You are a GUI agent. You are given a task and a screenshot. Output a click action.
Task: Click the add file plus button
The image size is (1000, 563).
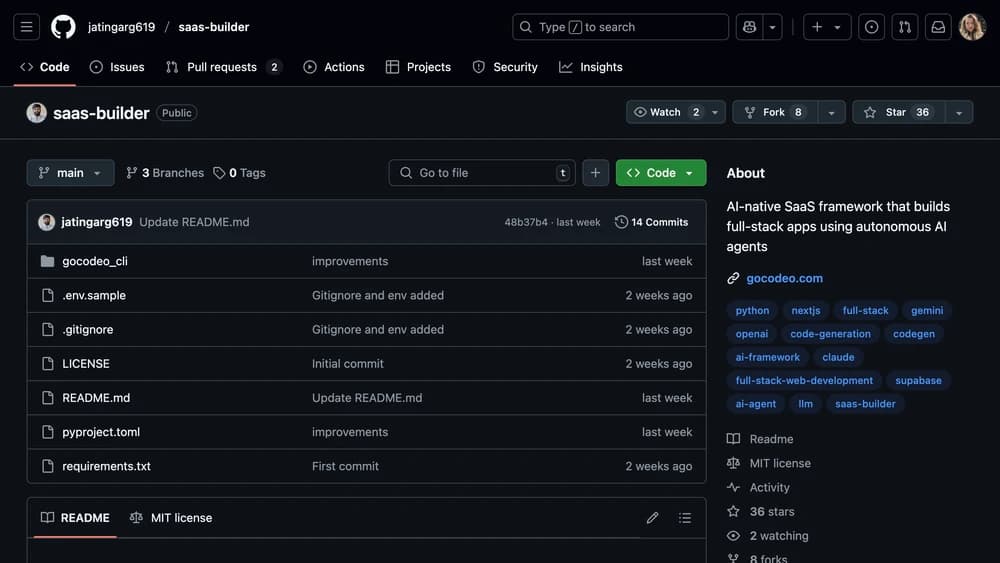tap(595, 173)
